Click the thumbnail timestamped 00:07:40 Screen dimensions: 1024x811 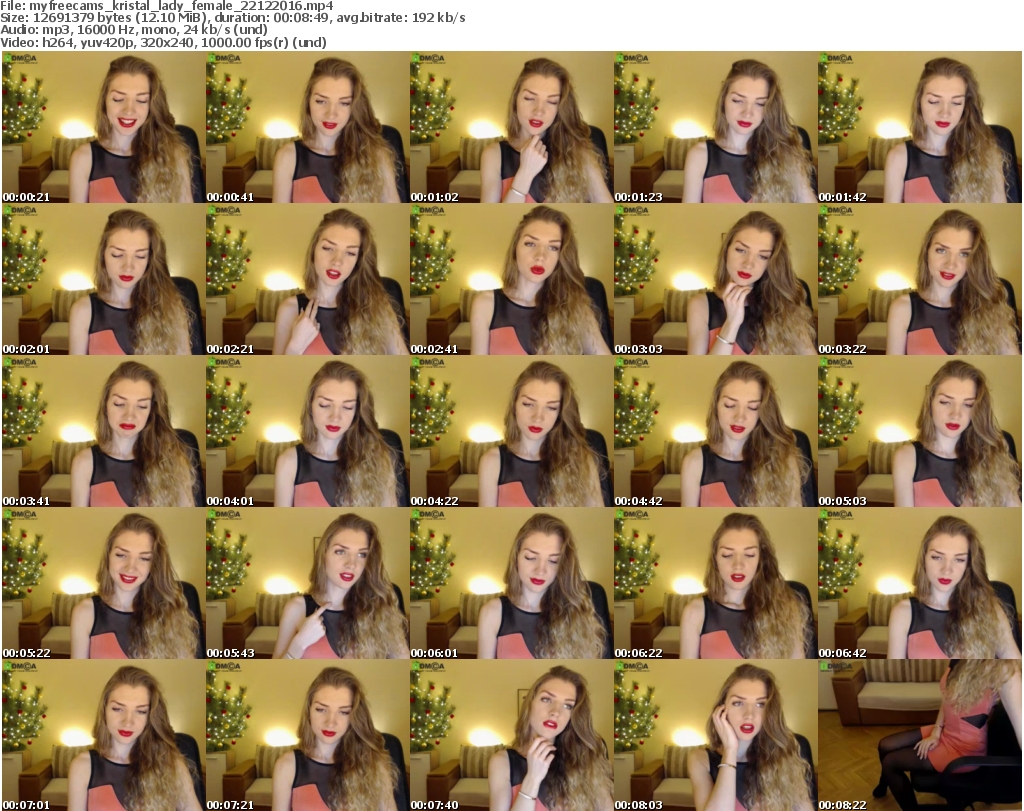coord(511,737)
